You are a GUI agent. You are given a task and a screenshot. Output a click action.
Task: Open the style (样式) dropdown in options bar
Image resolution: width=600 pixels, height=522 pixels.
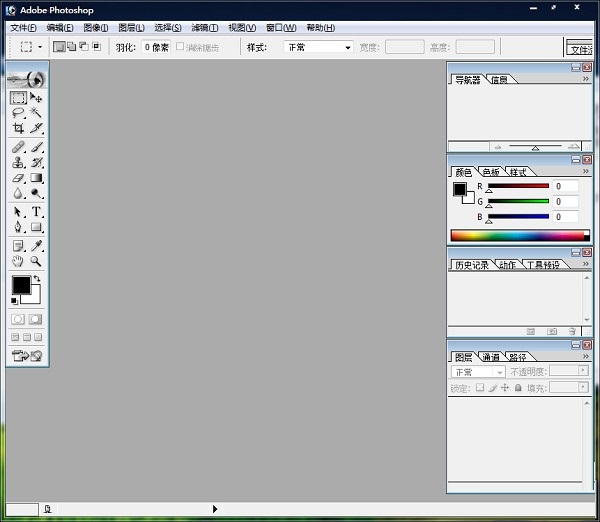[x=319, y=47]
